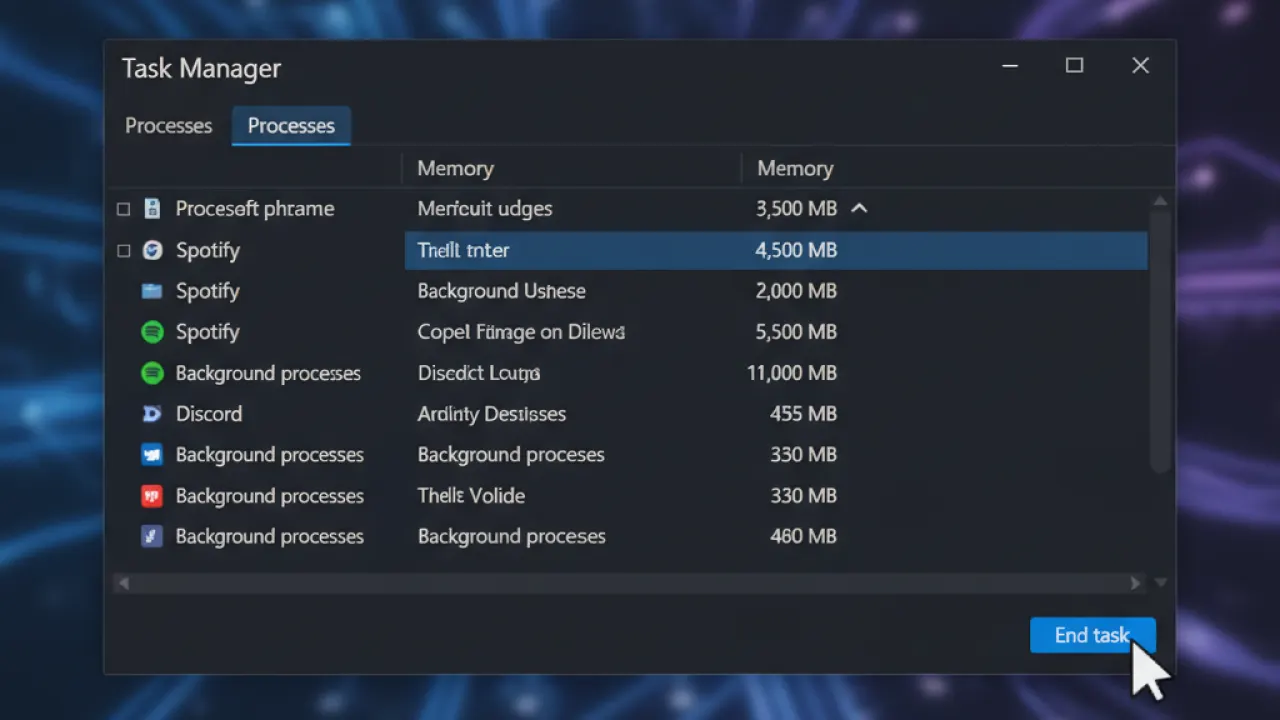This screenshot has width=1280, height=720.
Task: Click the blue icon in the first 330 MB row
Action: click(x=152, y=455)
